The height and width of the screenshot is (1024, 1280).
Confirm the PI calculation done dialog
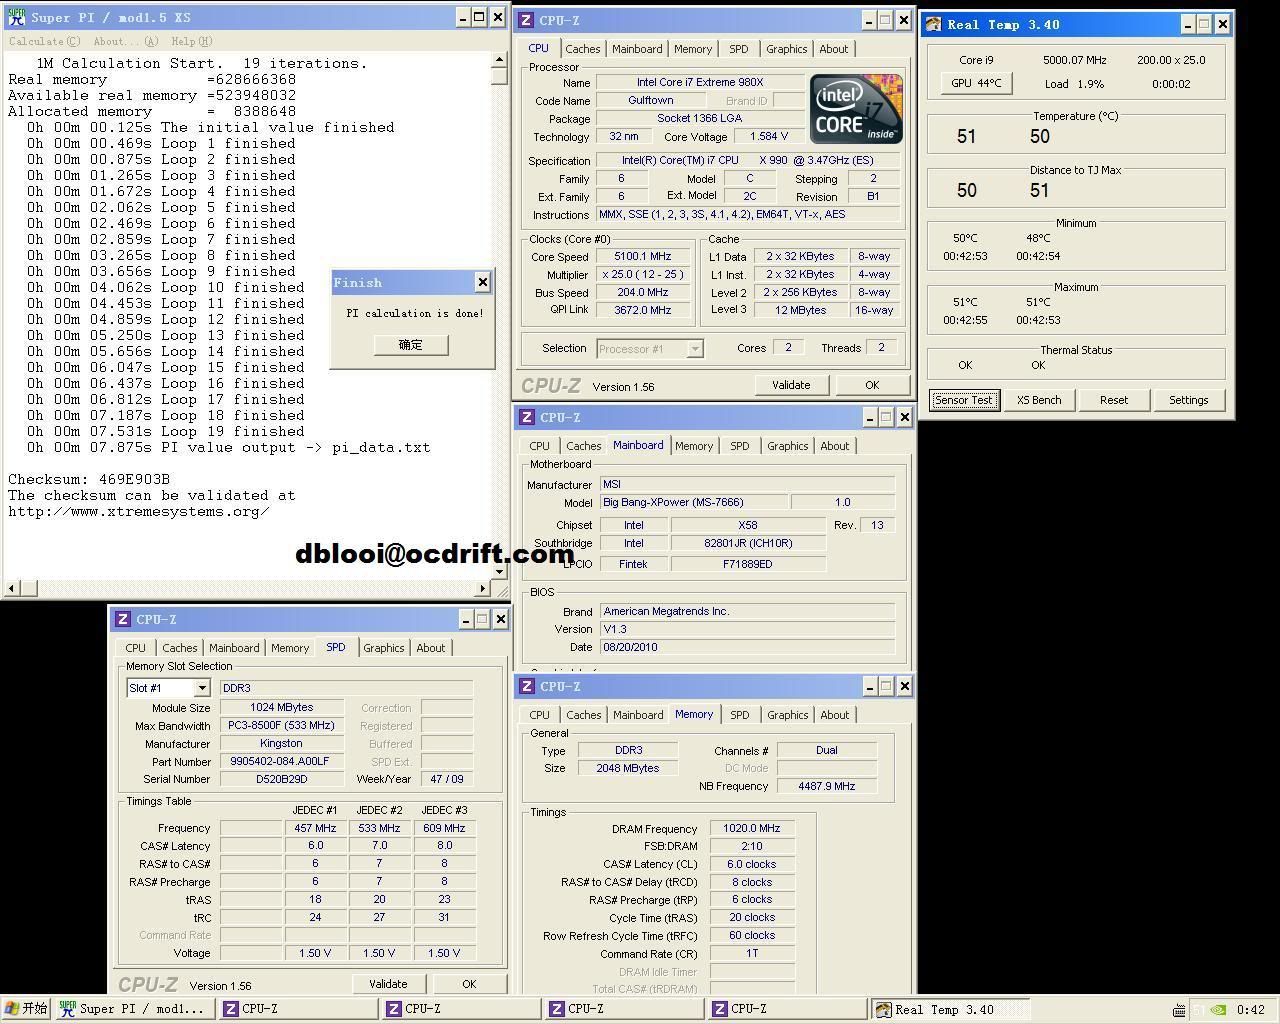410,345
